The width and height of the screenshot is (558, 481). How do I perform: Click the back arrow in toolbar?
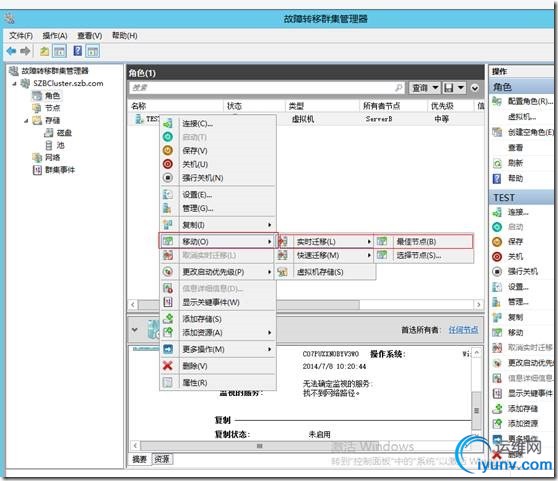pos(11,51)
